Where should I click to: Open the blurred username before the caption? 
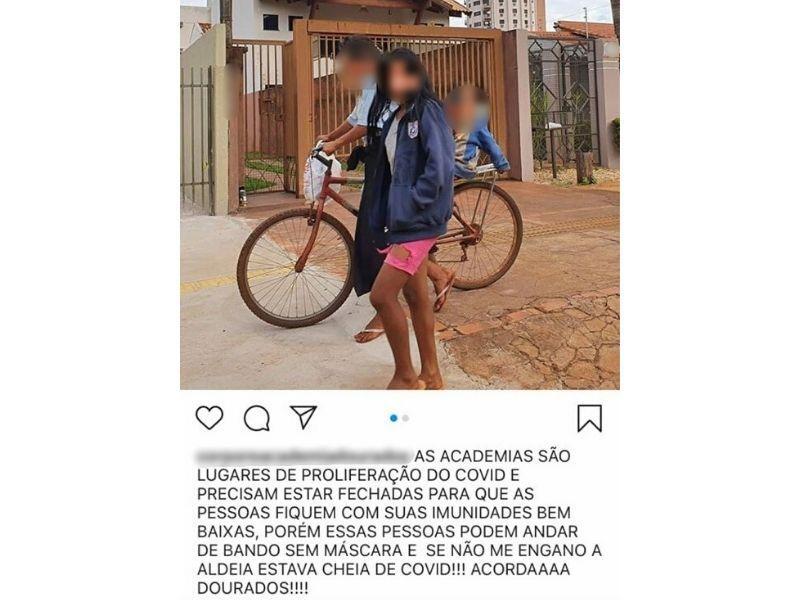point(304,455)
